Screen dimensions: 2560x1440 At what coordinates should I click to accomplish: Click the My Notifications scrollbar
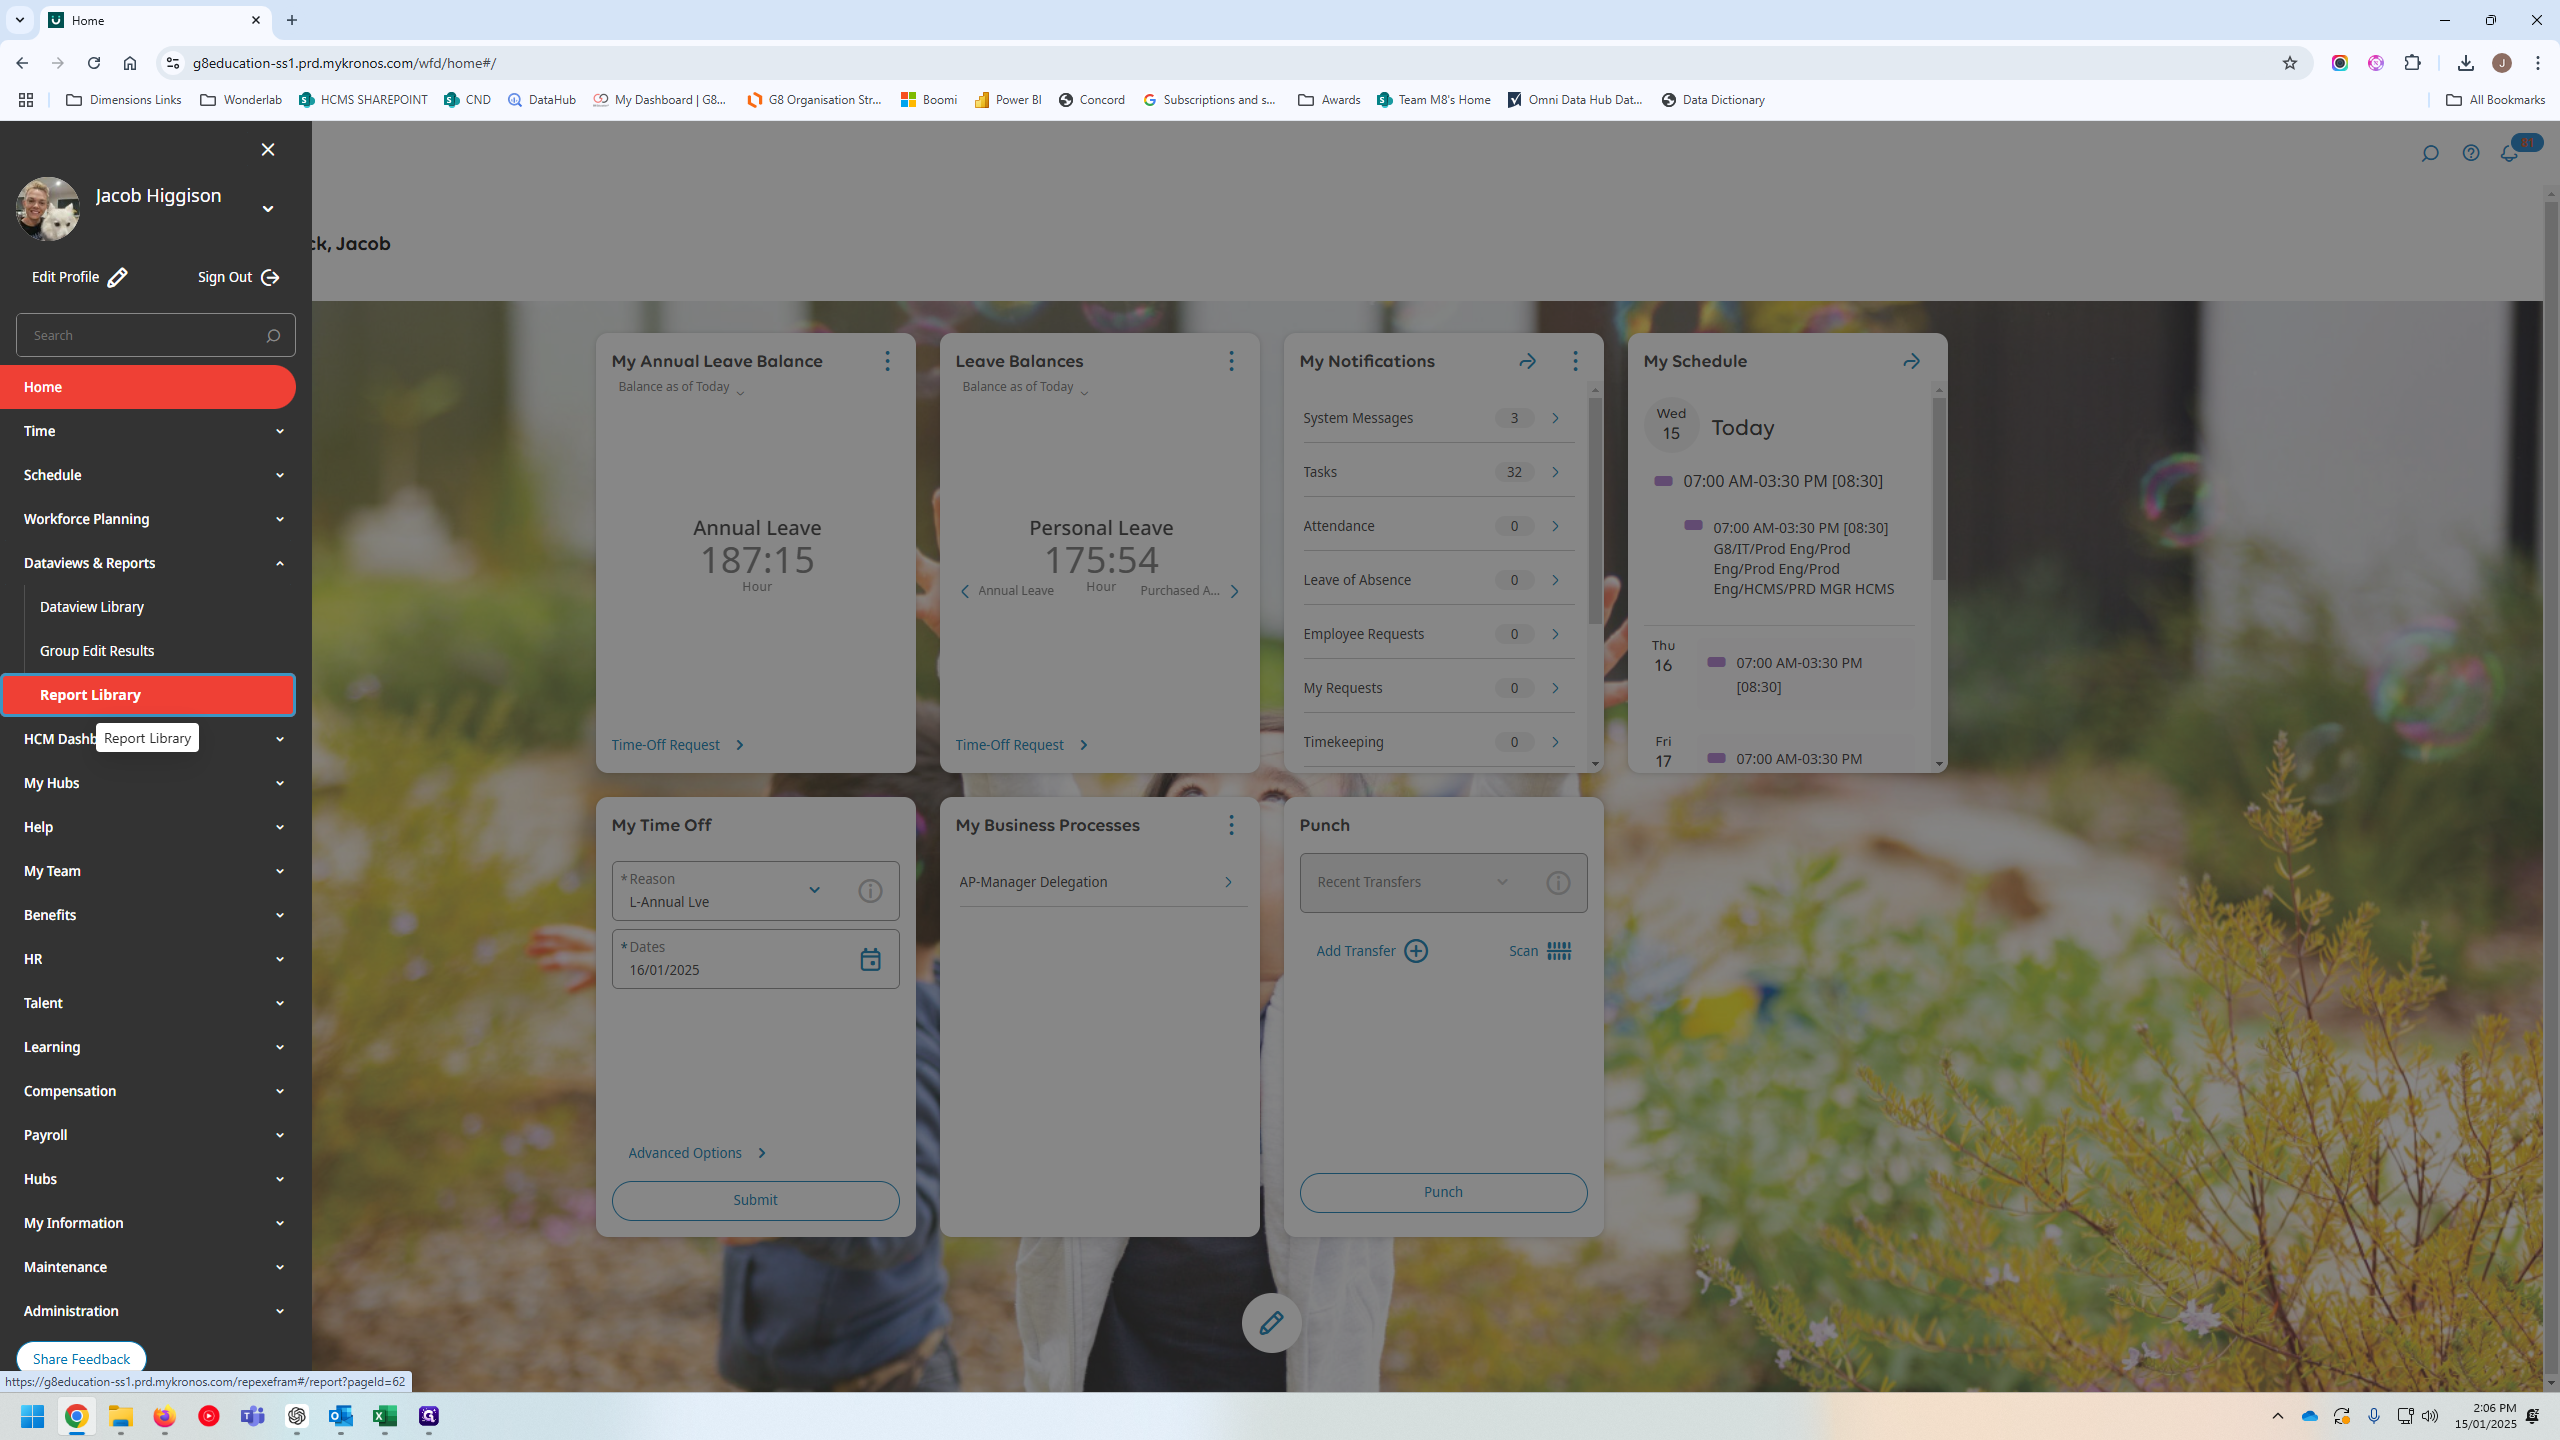click(x=1595, y=511)
